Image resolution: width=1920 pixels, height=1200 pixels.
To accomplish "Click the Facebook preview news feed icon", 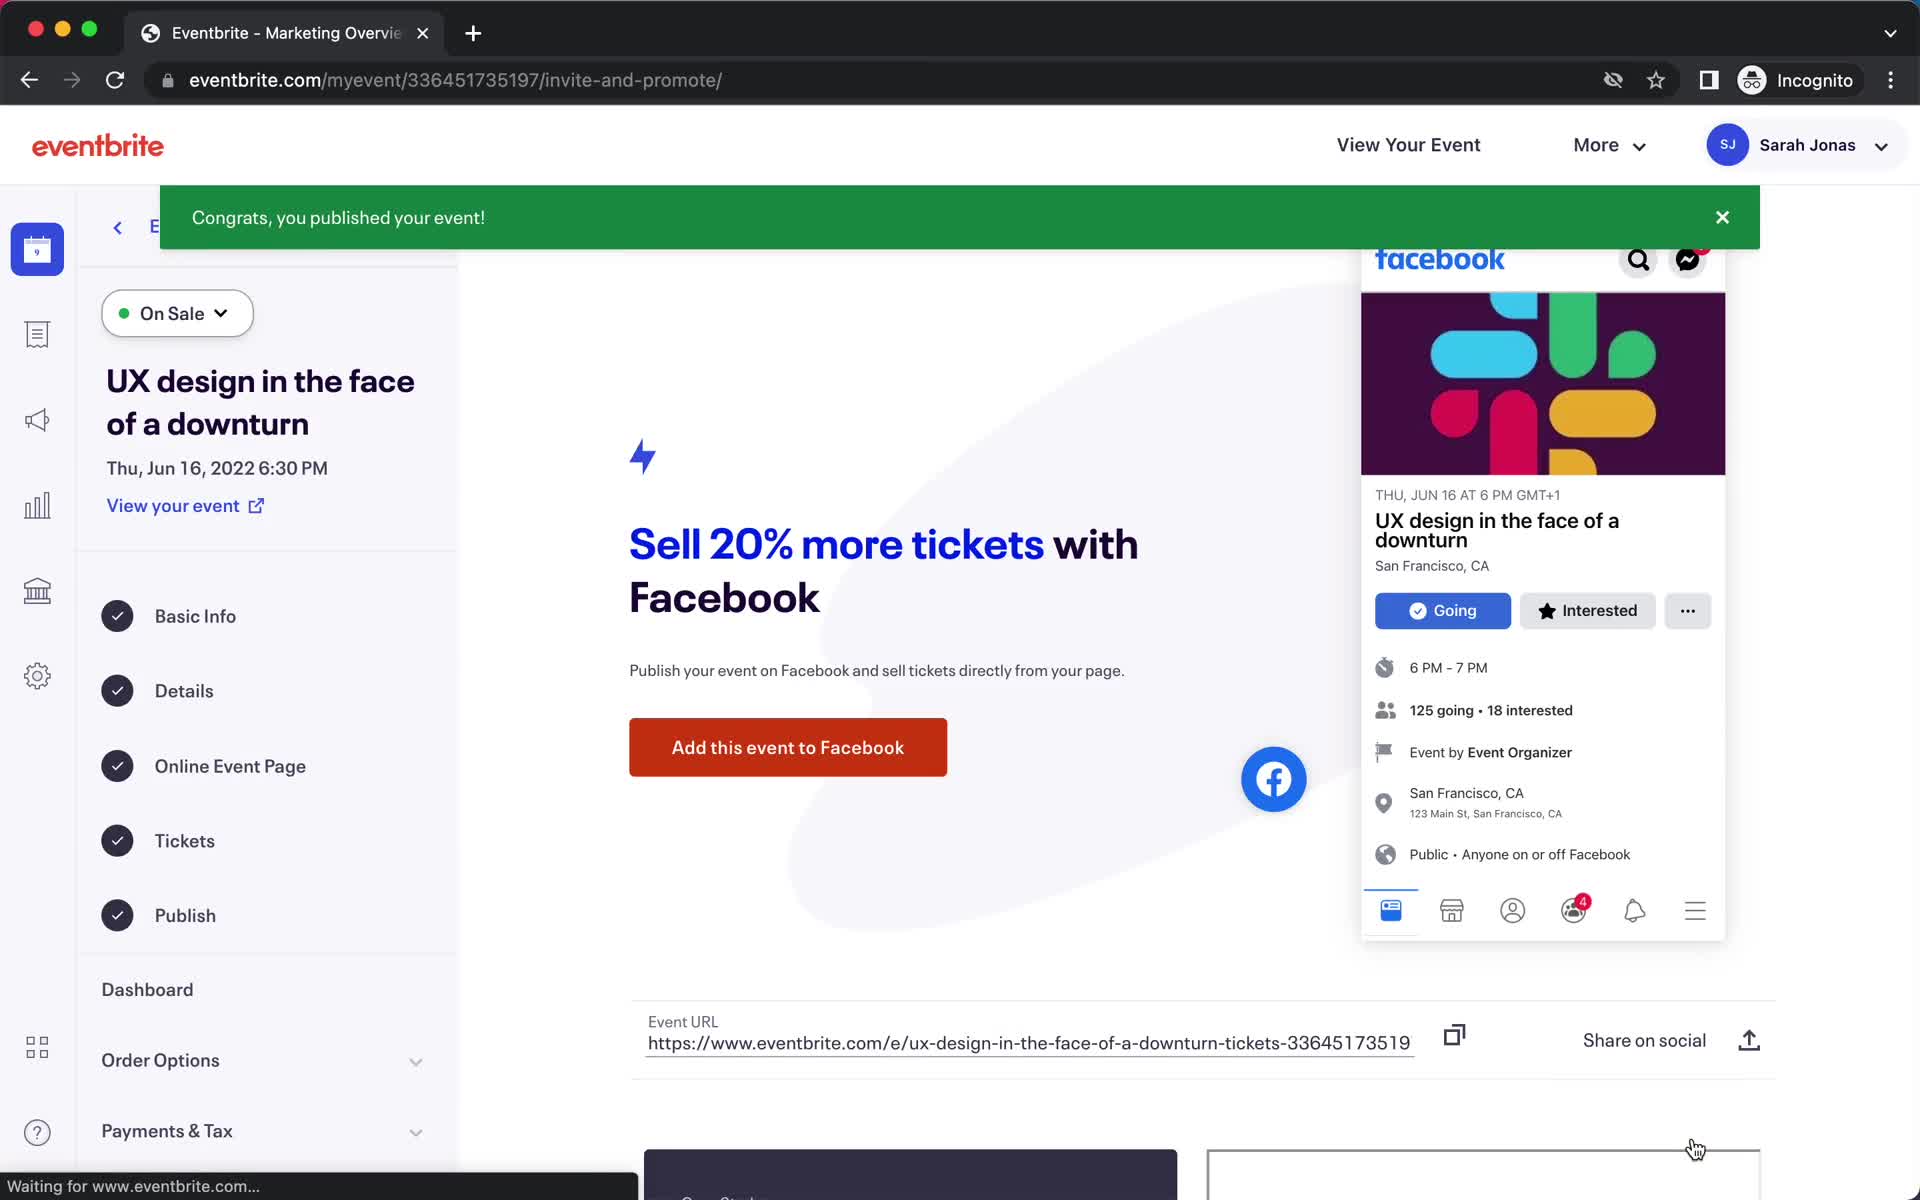I will [1391, 911].
